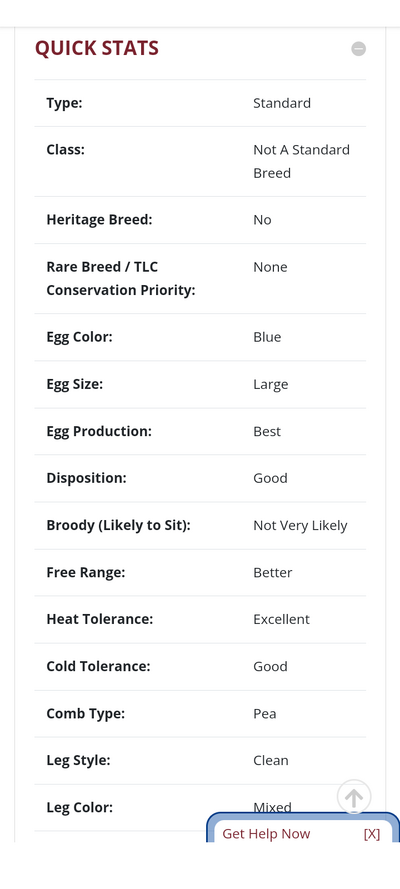Click the Heat Tolerance Excellent value
Screen dimensions: 400x889
click(x=282, y=619)
